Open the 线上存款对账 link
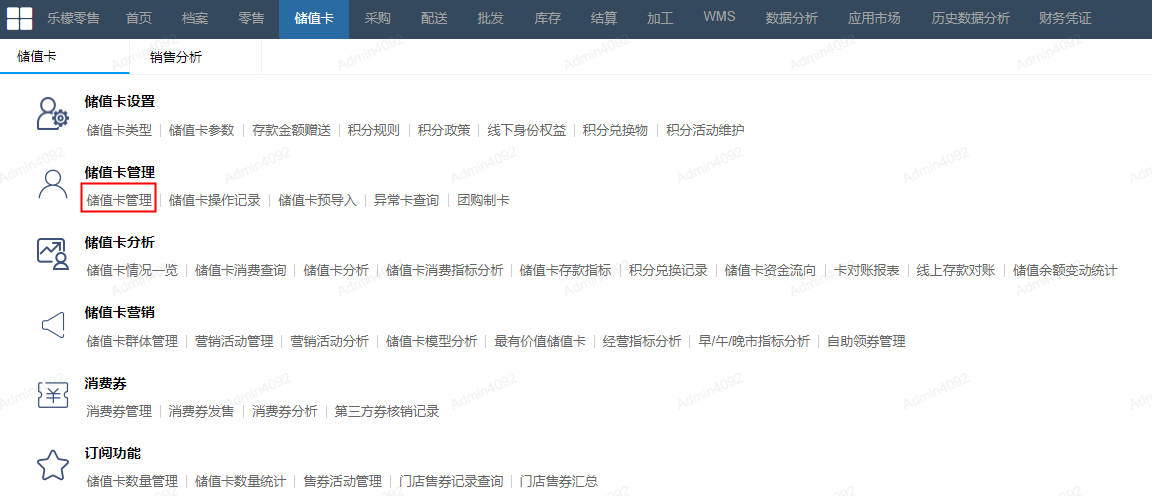The width and height of the screenshot is (1152, 496). pos(957,270)
